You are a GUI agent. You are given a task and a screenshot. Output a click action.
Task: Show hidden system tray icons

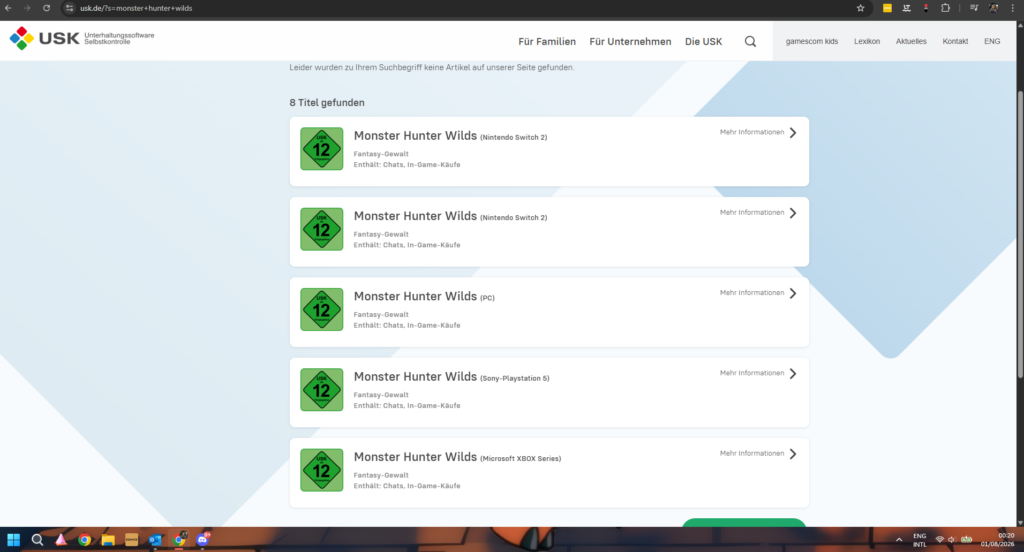(899, 540)
